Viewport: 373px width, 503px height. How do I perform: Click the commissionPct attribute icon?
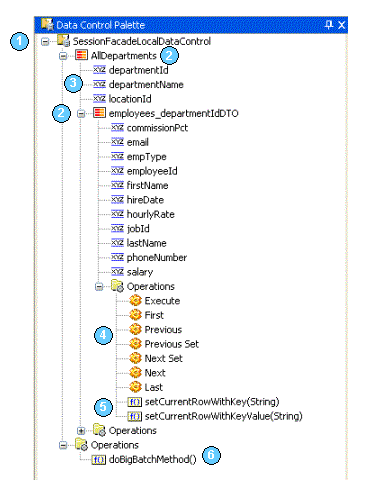click(x=117, y=127)
